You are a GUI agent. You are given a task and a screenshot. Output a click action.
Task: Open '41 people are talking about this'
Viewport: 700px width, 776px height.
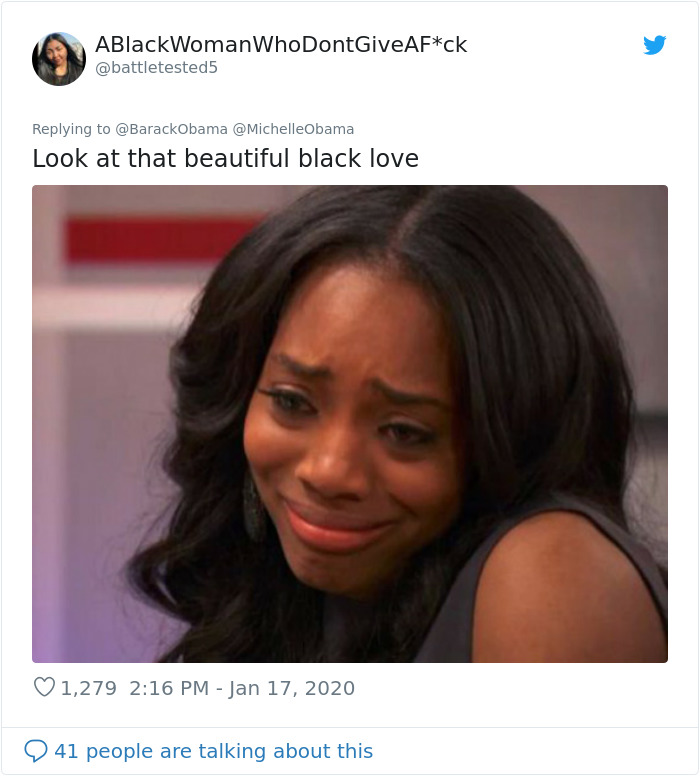pyautogui.click(x=213, y=751)
